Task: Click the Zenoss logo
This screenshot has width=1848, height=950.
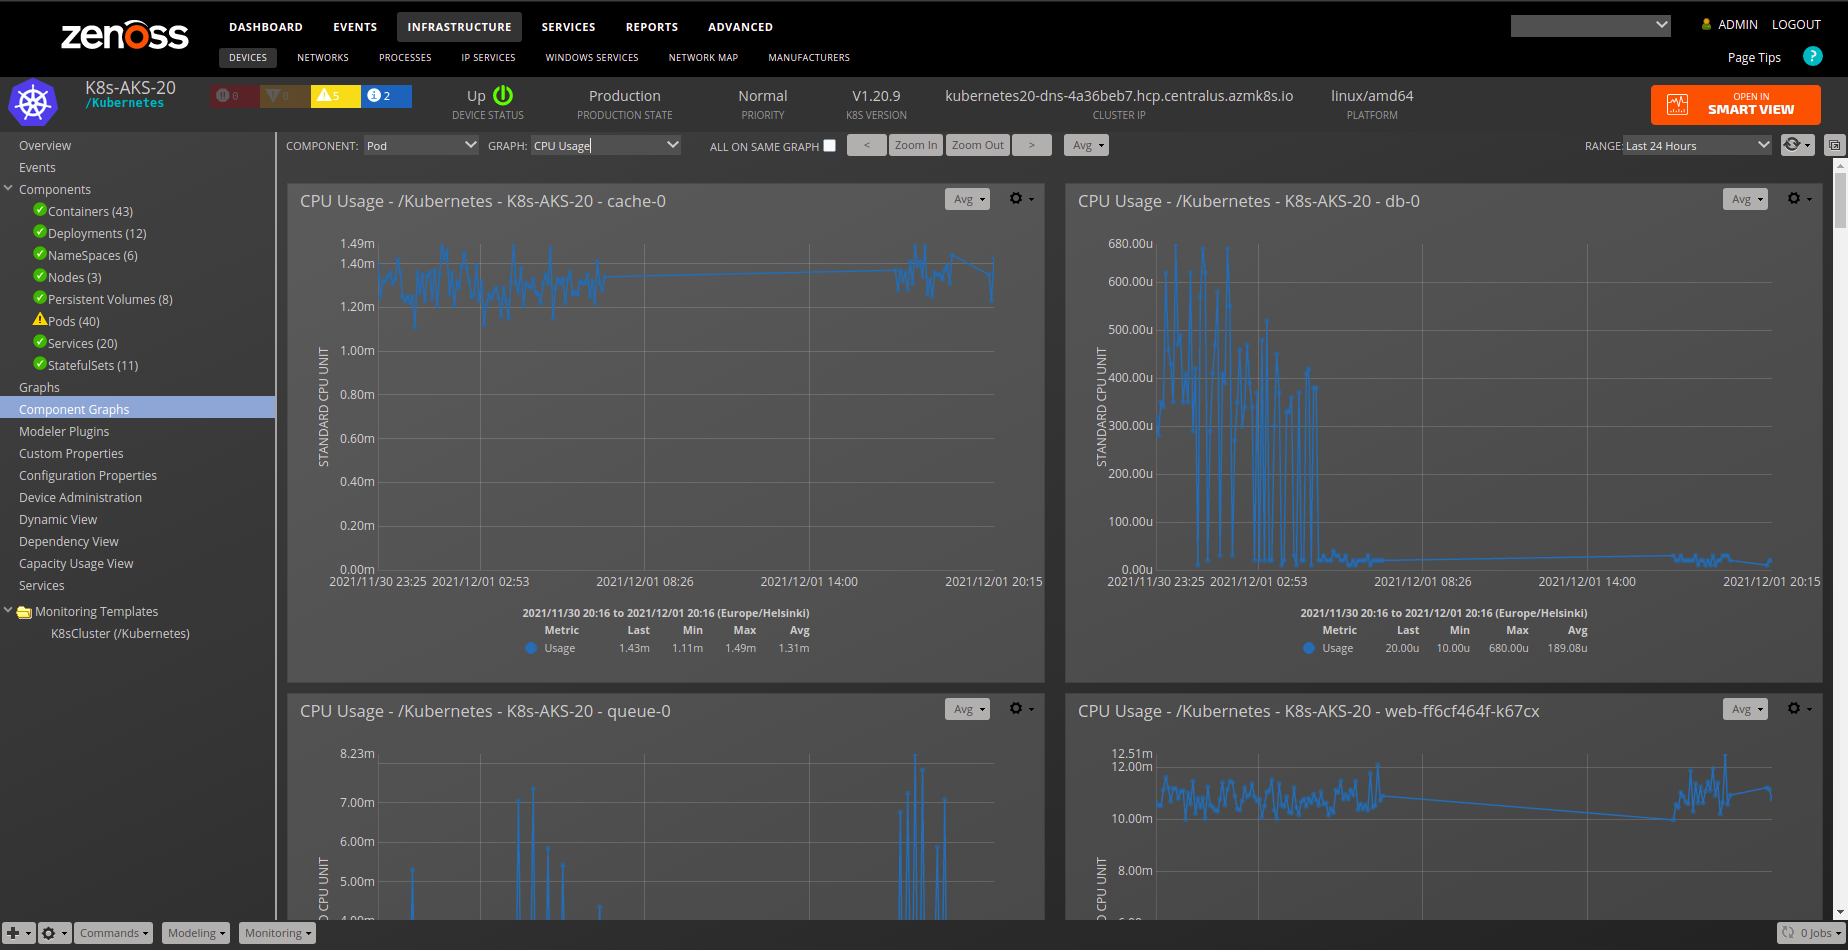Action: 124,36
